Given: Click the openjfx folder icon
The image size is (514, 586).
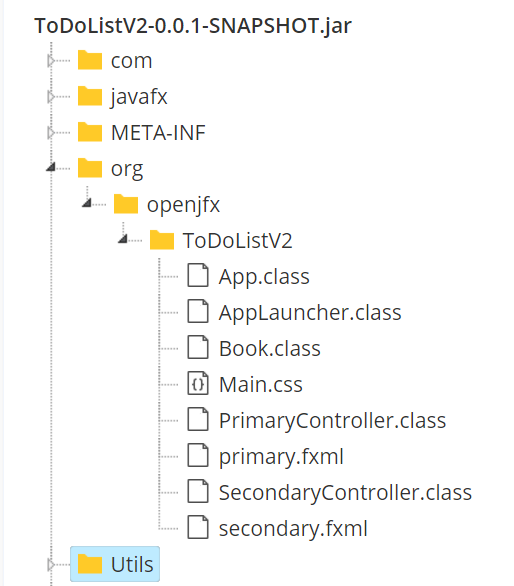Looking at the screenshot, I should (x=126, y=204).
